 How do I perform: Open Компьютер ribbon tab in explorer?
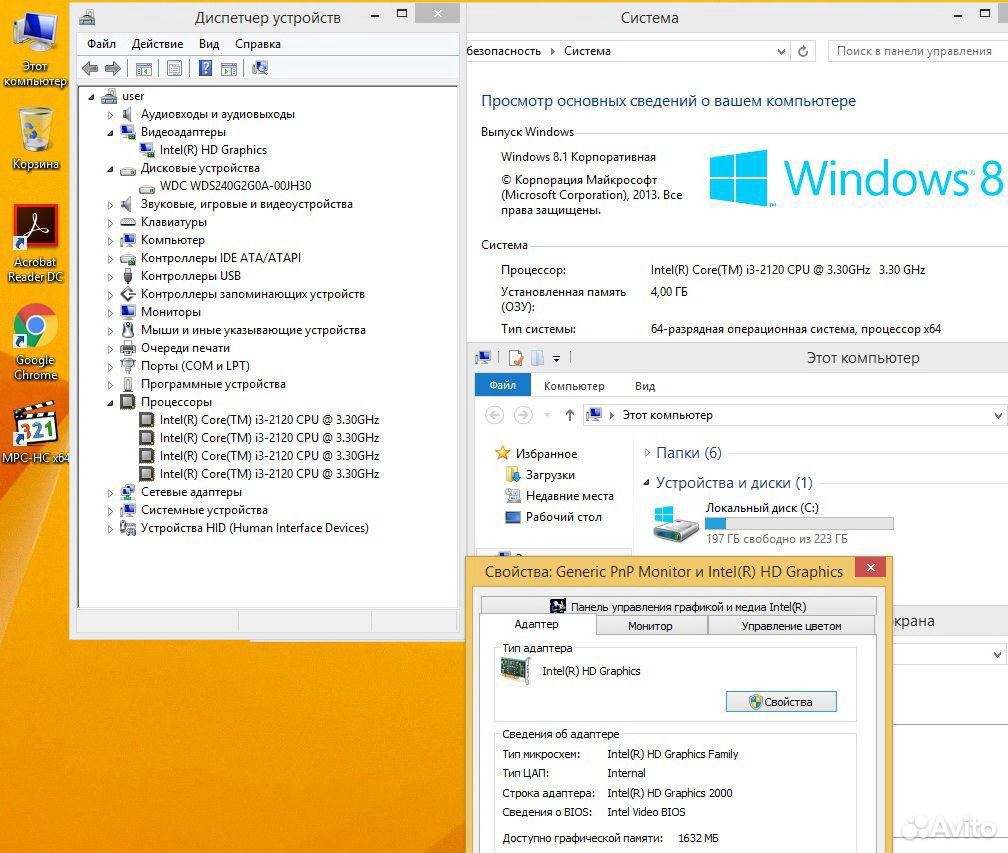click(574, 386)
